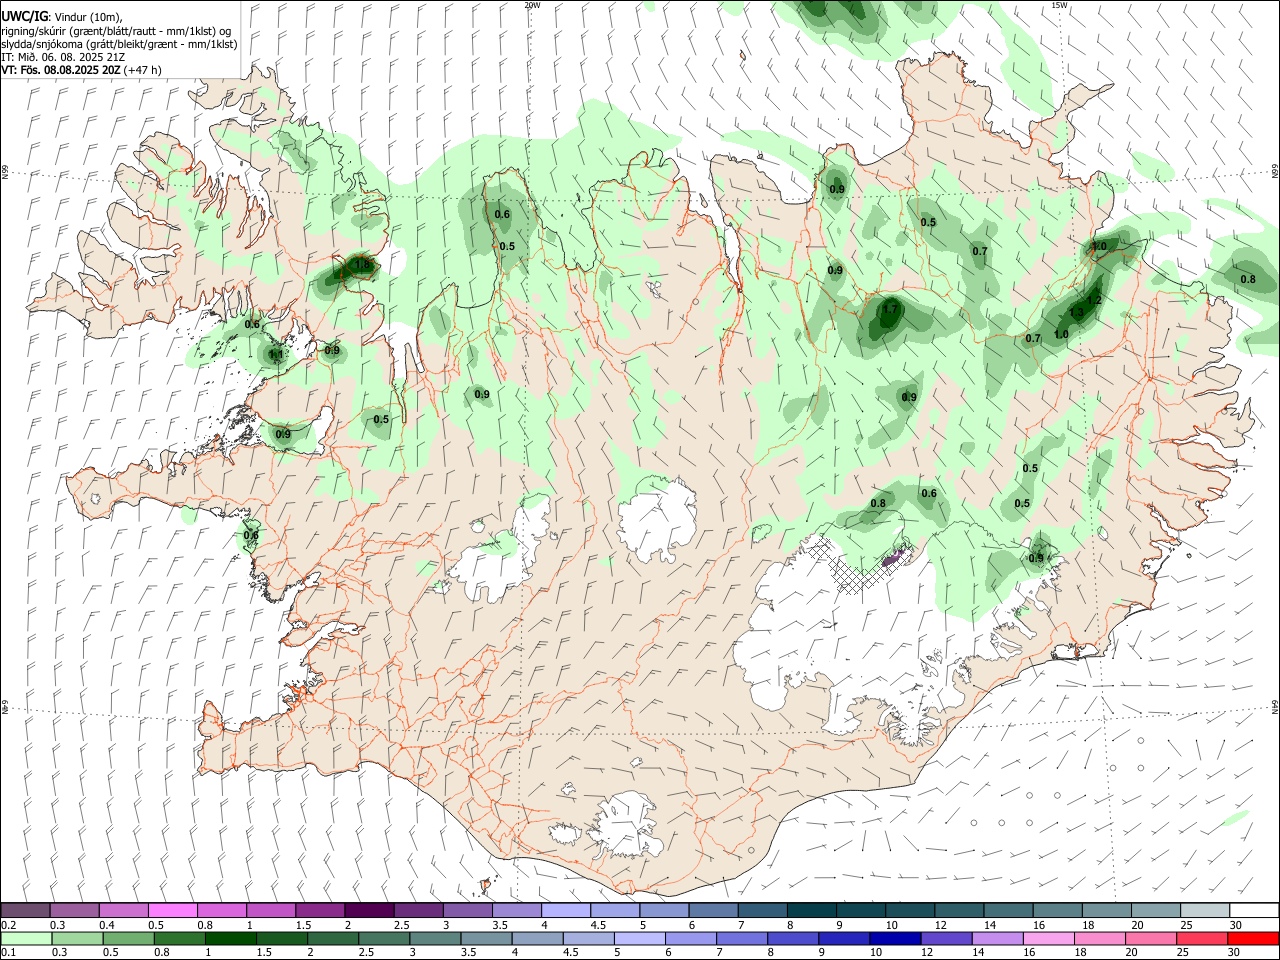Pick the very dark purple 2–2.5 swatch in the upper legend row

click(x=369, y=911)
